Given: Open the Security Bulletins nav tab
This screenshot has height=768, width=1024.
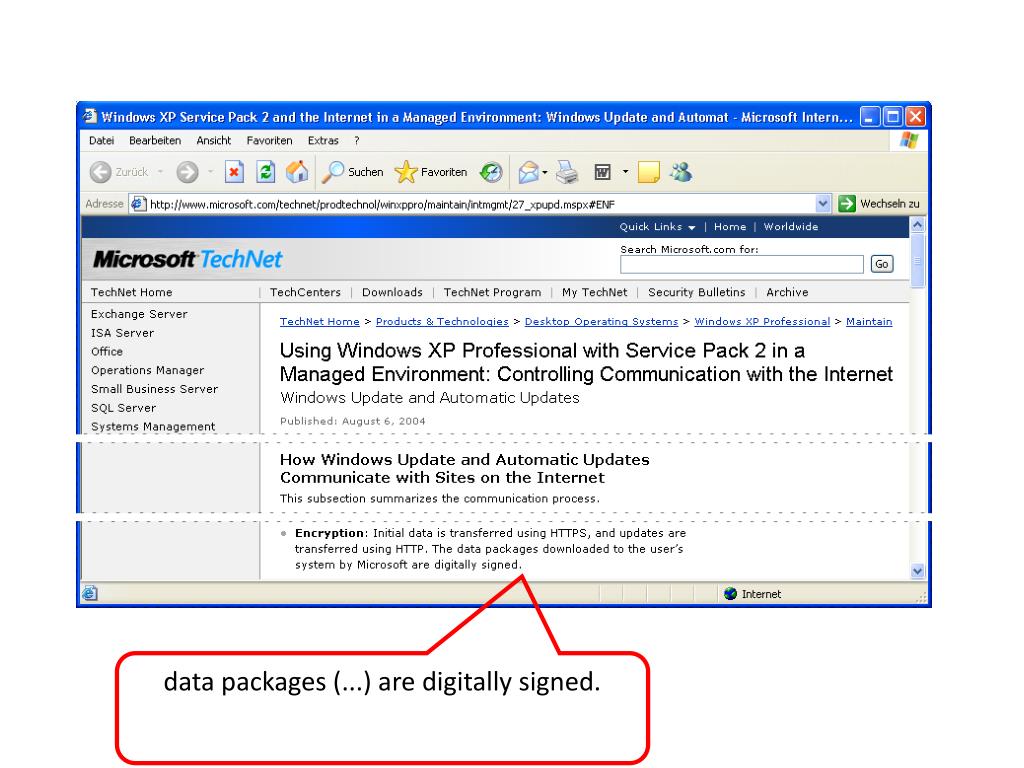Looking at the screenshot, I should (x=696, y=292).
